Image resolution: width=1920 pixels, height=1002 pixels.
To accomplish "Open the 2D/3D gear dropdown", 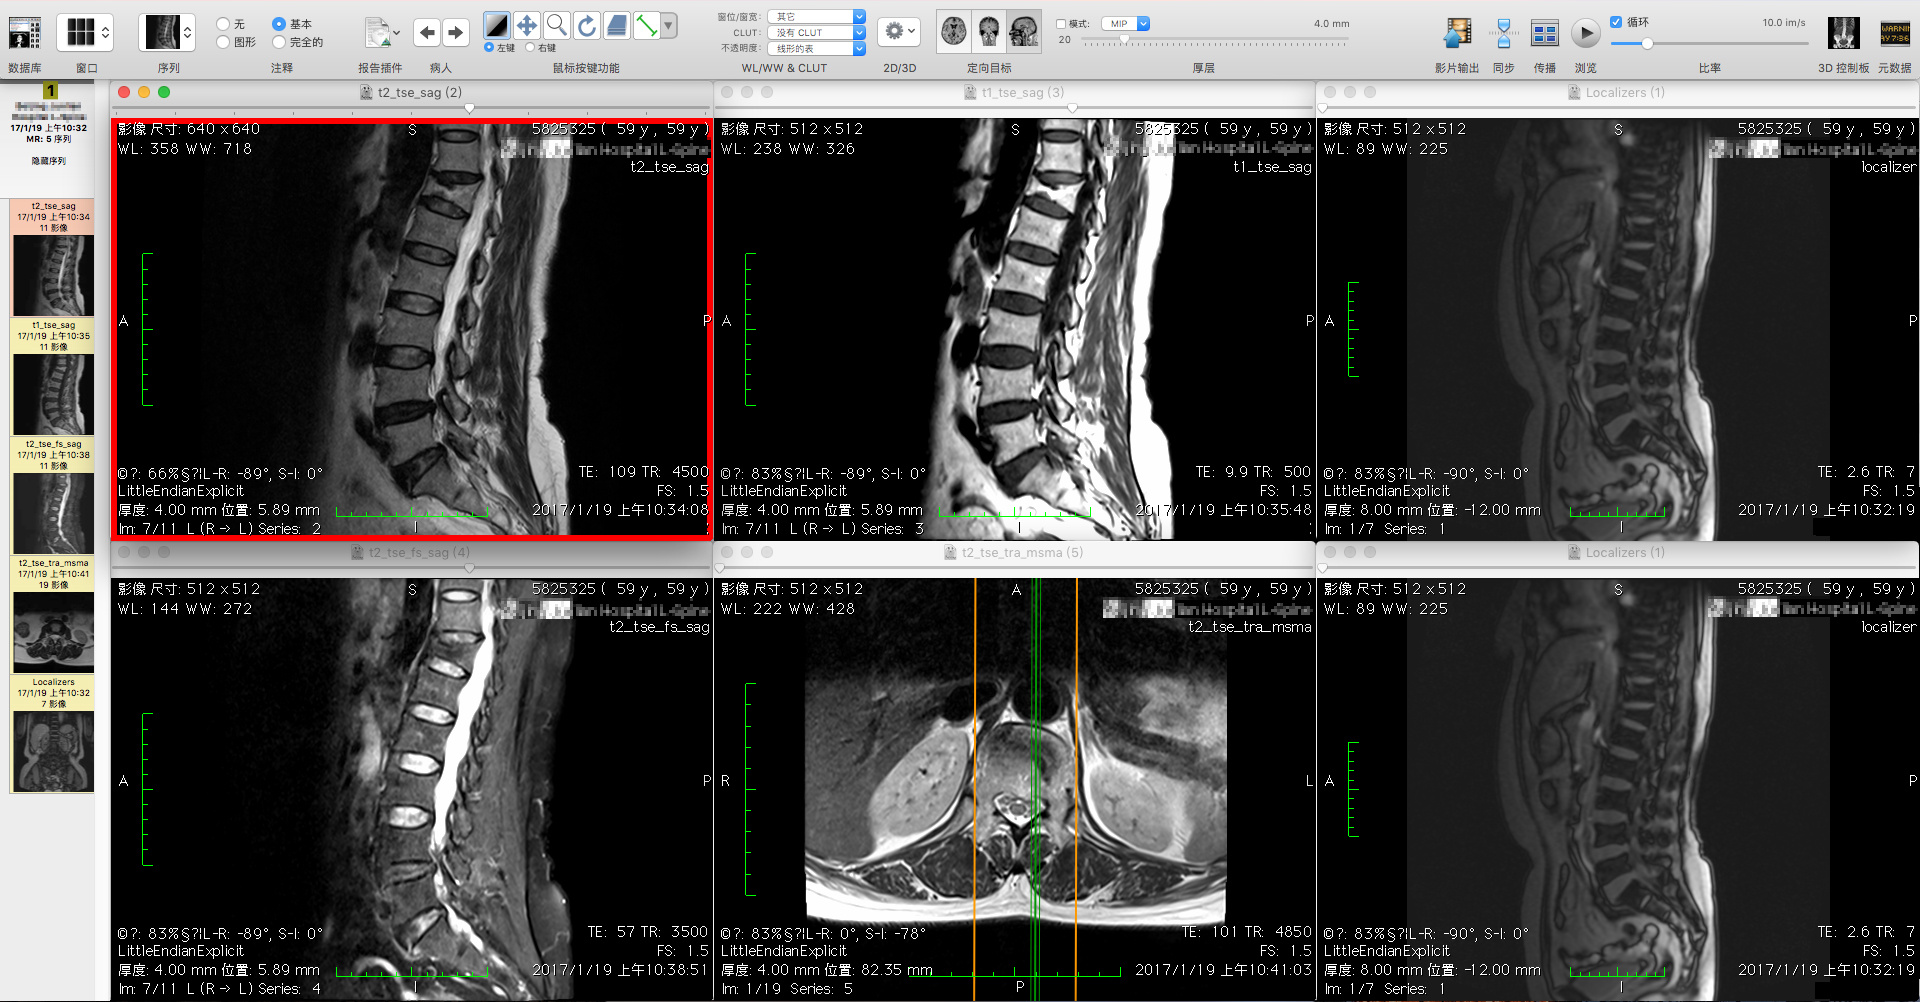I will point(899,32).
